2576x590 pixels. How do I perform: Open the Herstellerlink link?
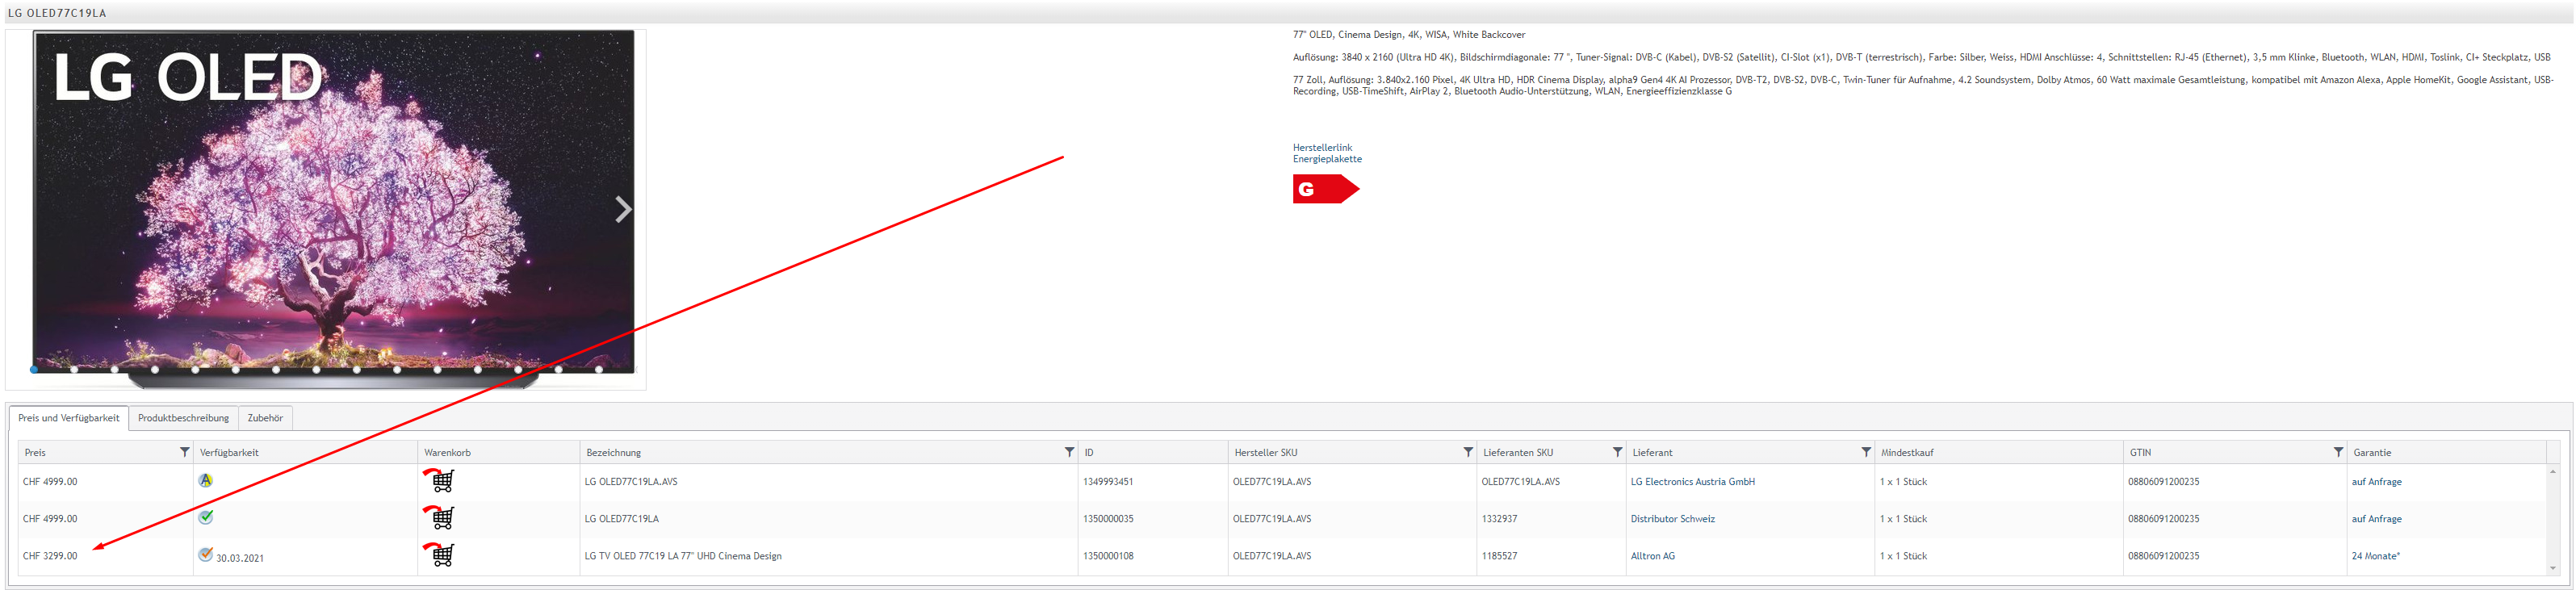tap(1321, 147)
